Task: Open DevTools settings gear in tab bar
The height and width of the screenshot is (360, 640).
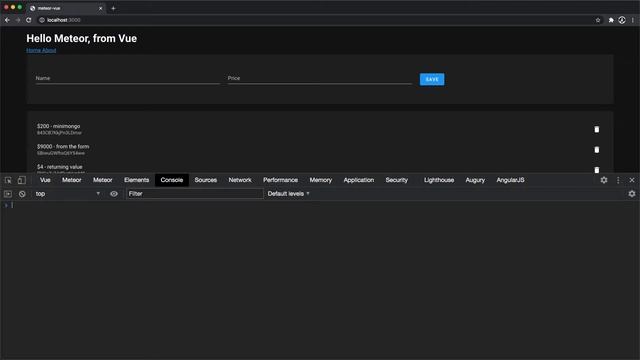Action: pos(604,180)
